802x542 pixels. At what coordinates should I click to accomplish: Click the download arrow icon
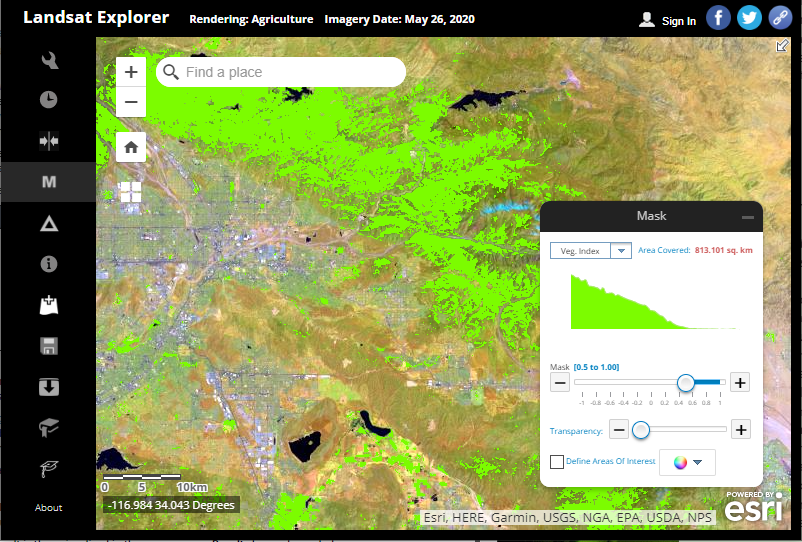coord(49,387)
